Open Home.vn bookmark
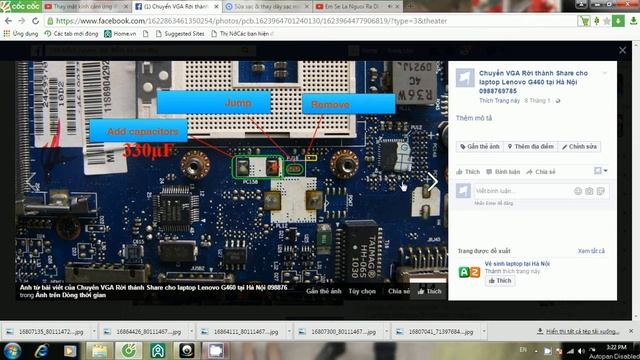Image resolution: width=640 pixels, height=360 pixels. coord(120,34)
